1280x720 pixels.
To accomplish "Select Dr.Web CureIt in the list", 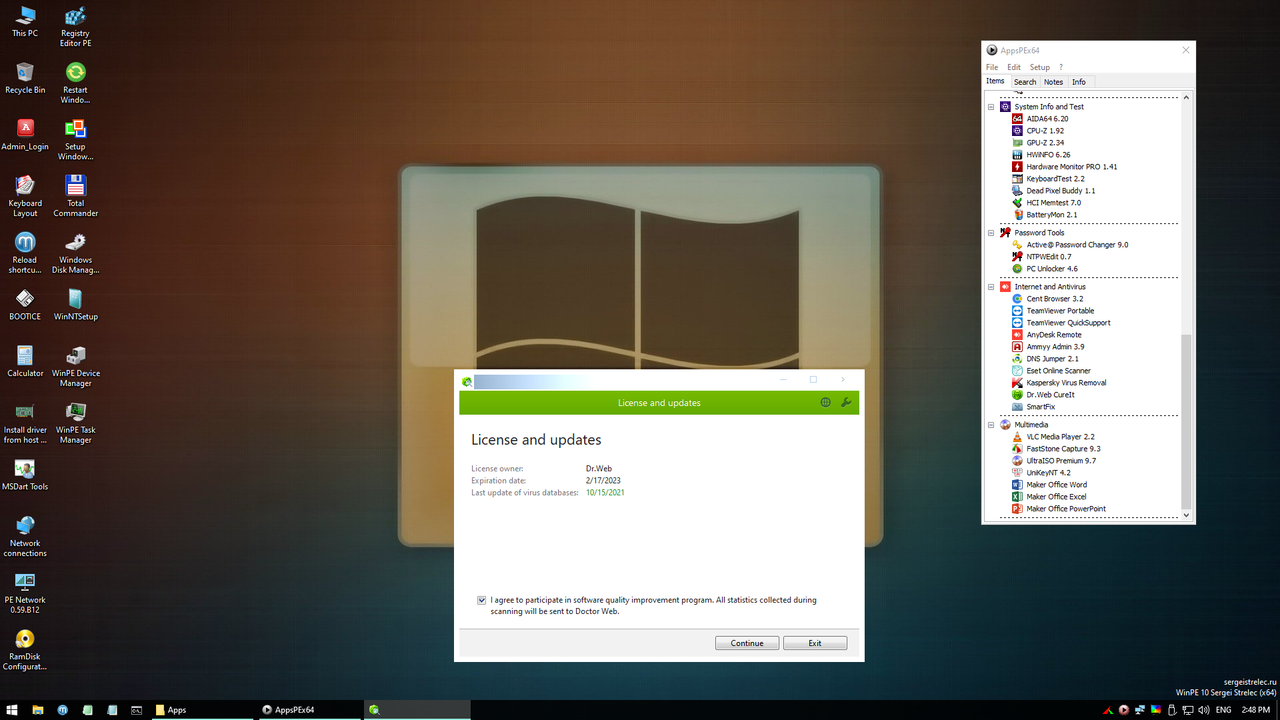I will 1043,394.
